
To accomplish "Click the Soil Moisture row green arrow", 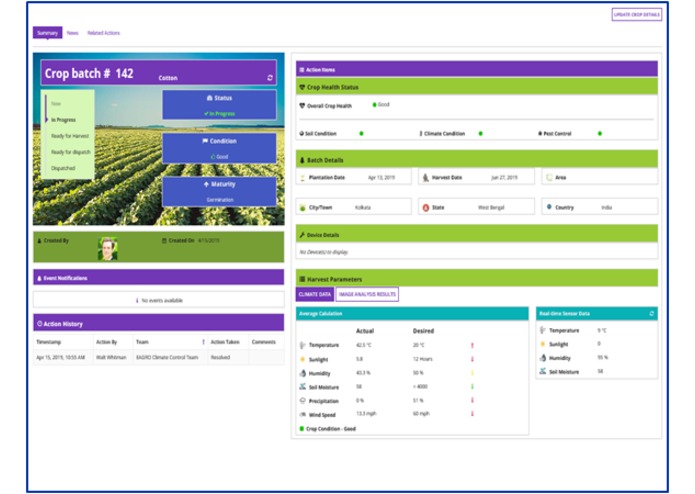I will point(472,387).
